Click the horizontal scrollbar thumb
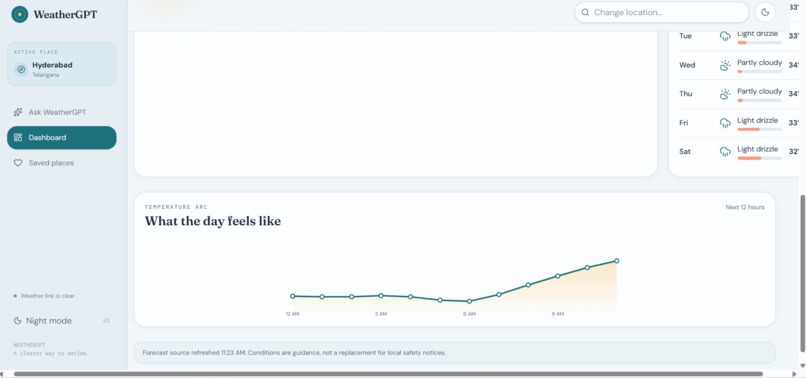 (388, 374)
